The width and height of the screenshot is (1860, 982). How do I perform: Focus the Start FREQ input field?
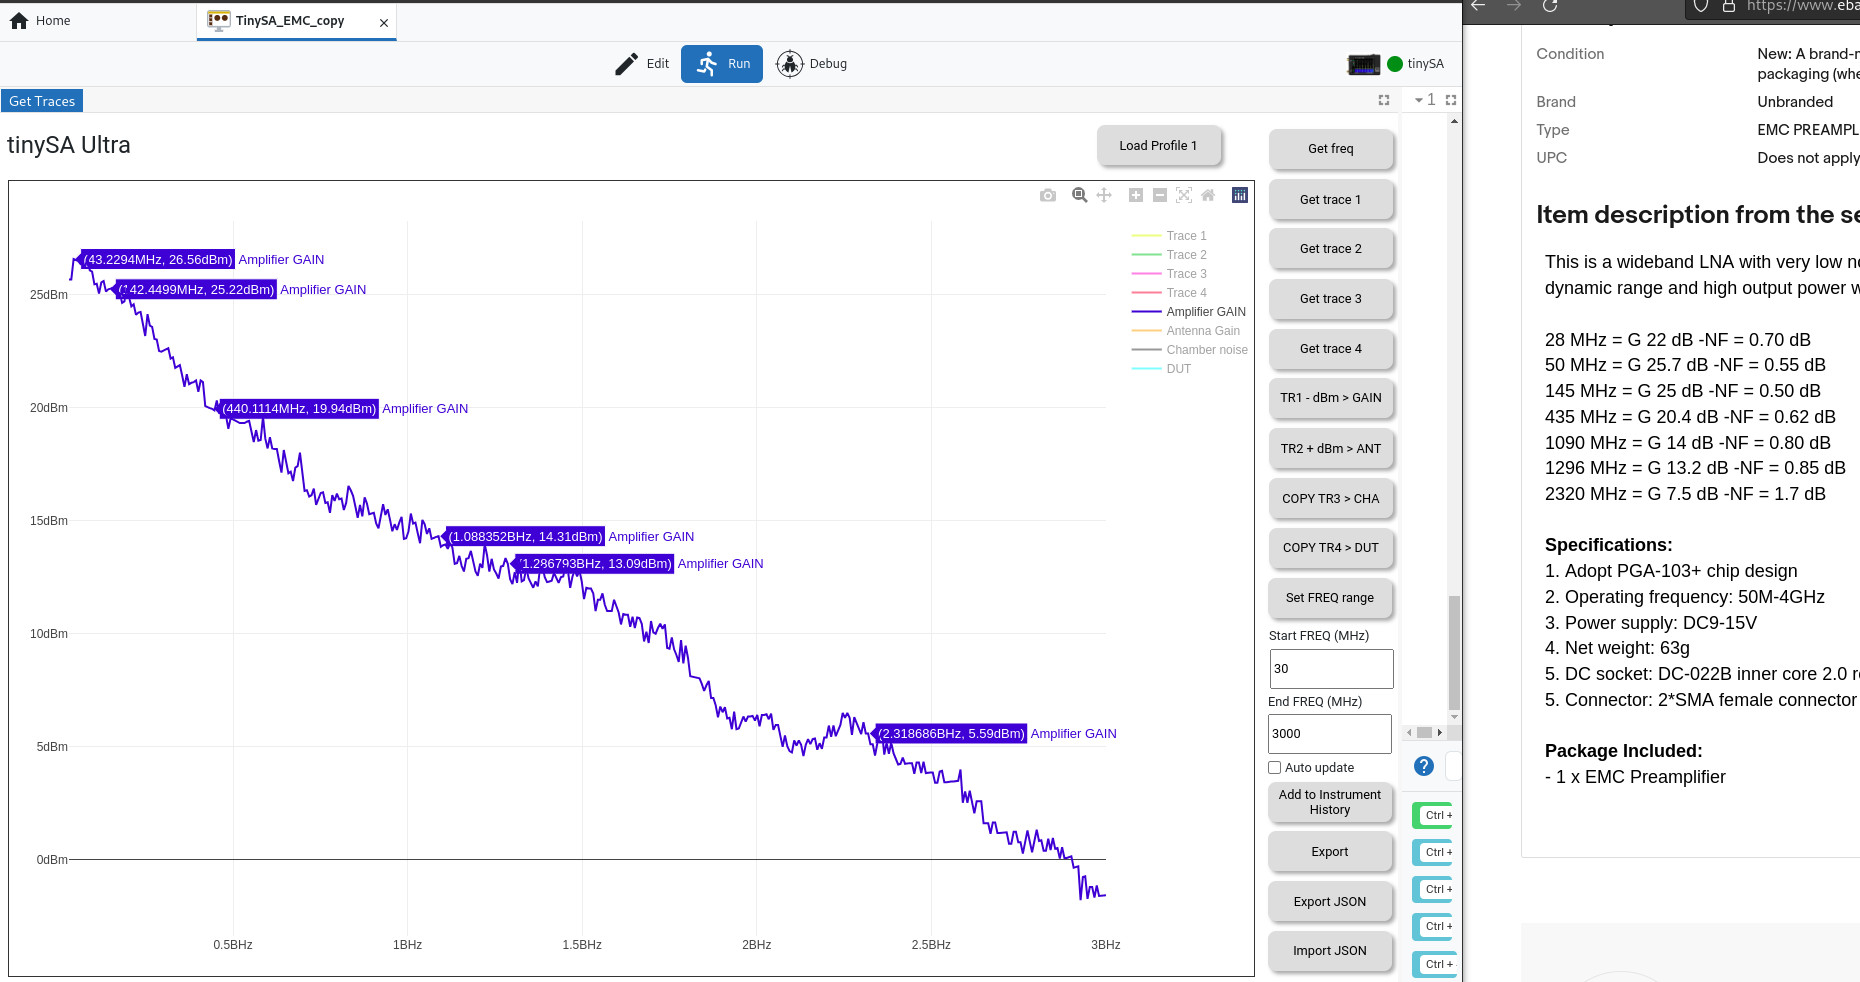point(1331,669)
